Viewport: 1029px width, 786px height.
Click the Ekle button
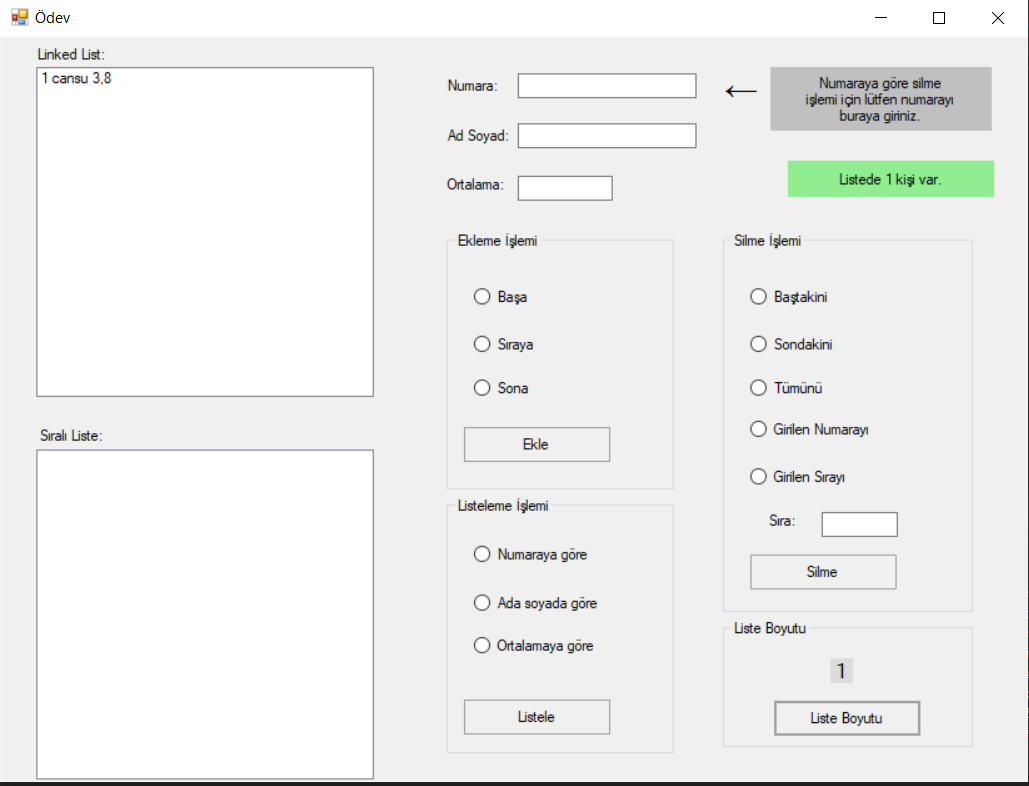click(537, 444)
